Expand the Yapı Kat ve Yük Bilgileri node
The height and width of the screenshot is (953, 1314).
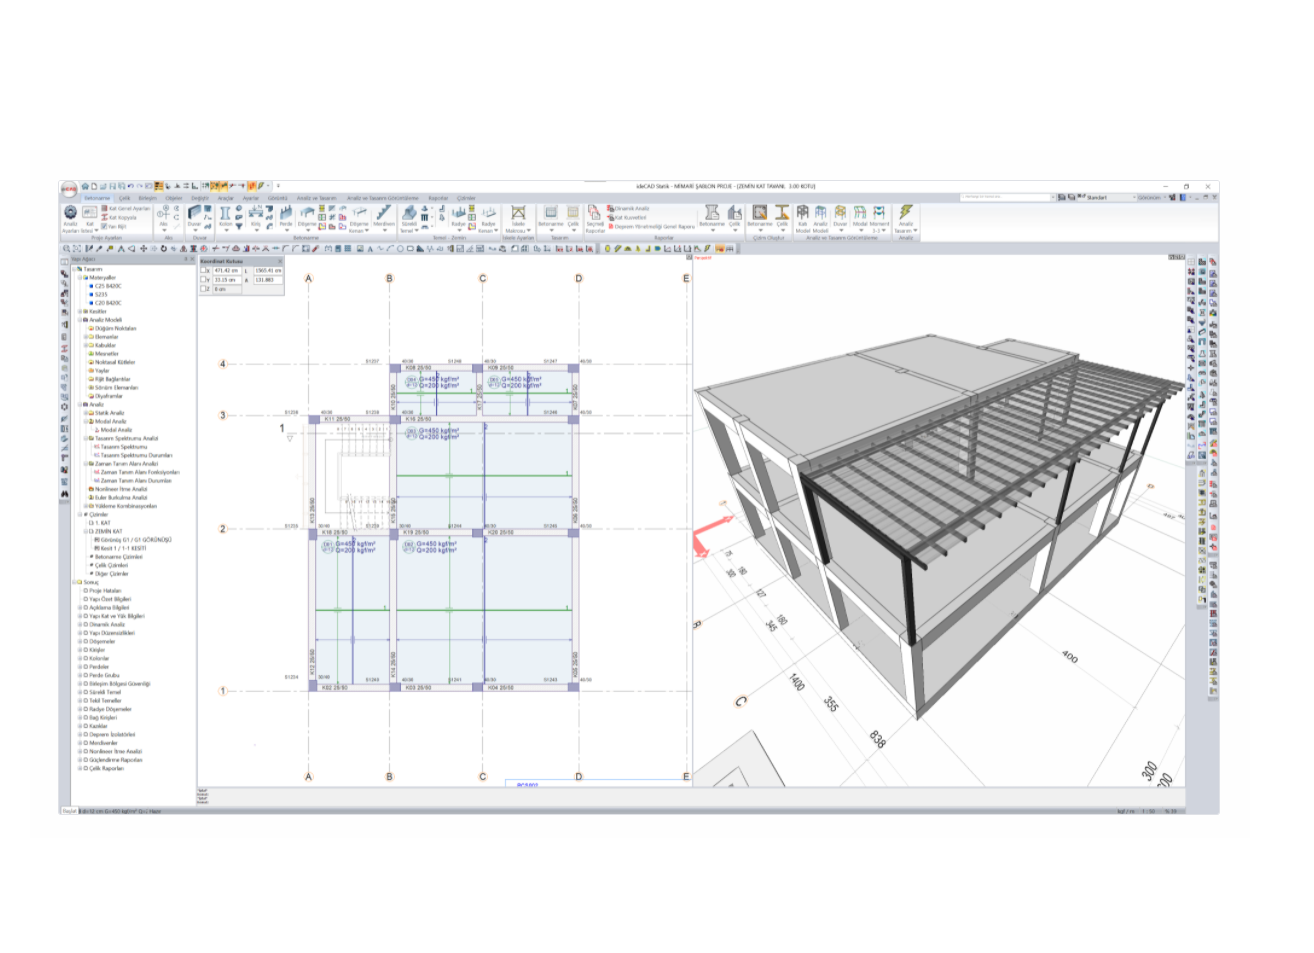coord(80,616)
